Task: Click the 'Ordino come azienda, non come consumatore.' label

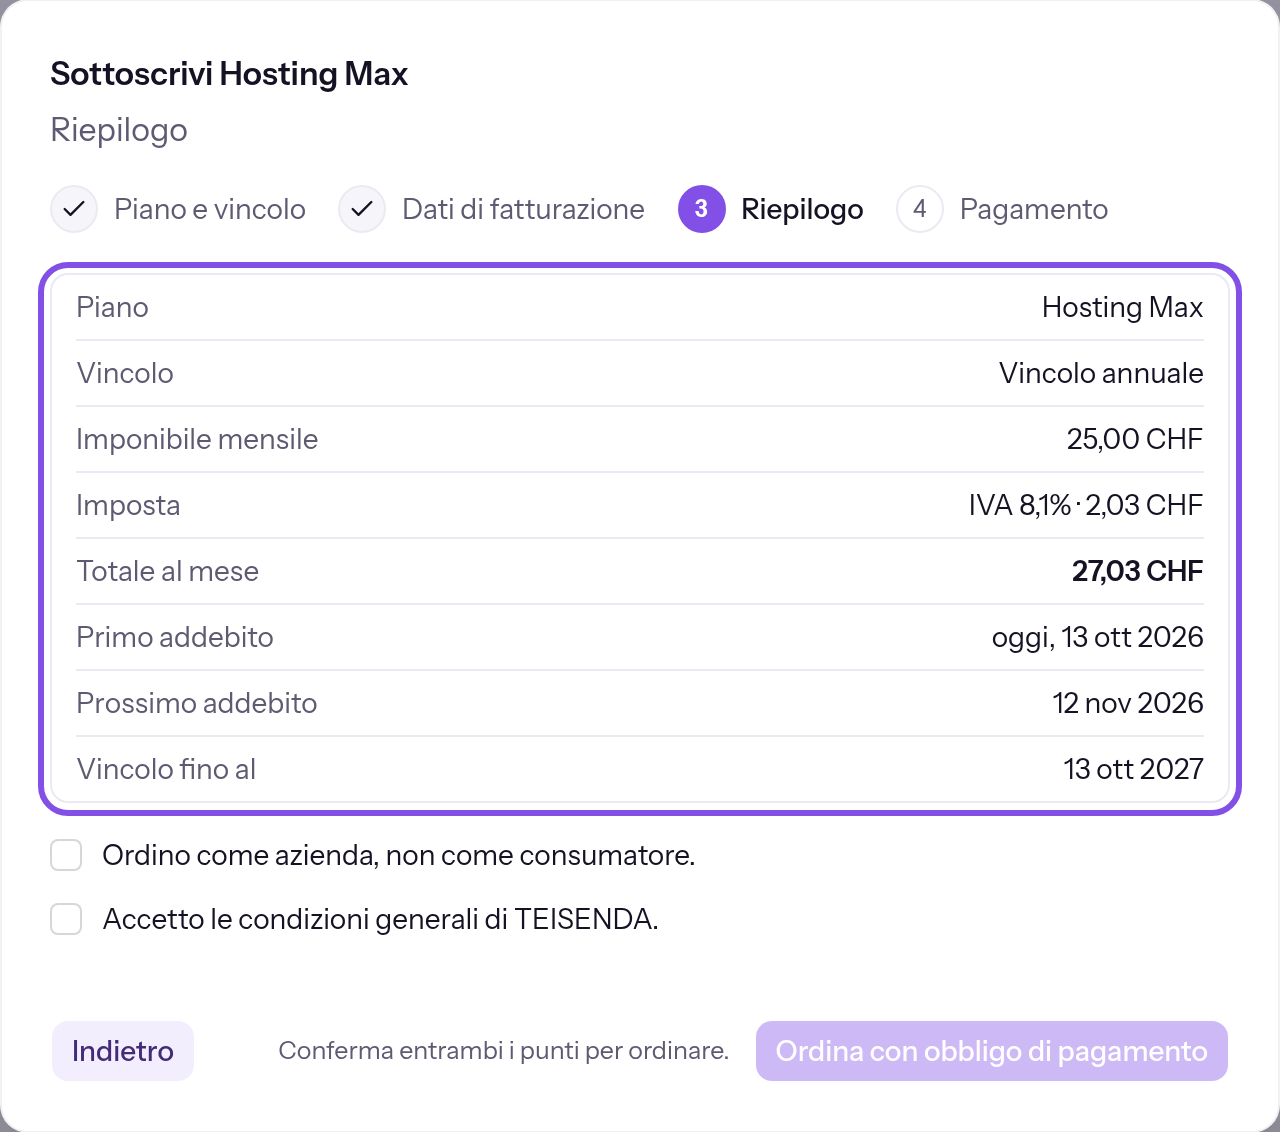Action: 399,855
